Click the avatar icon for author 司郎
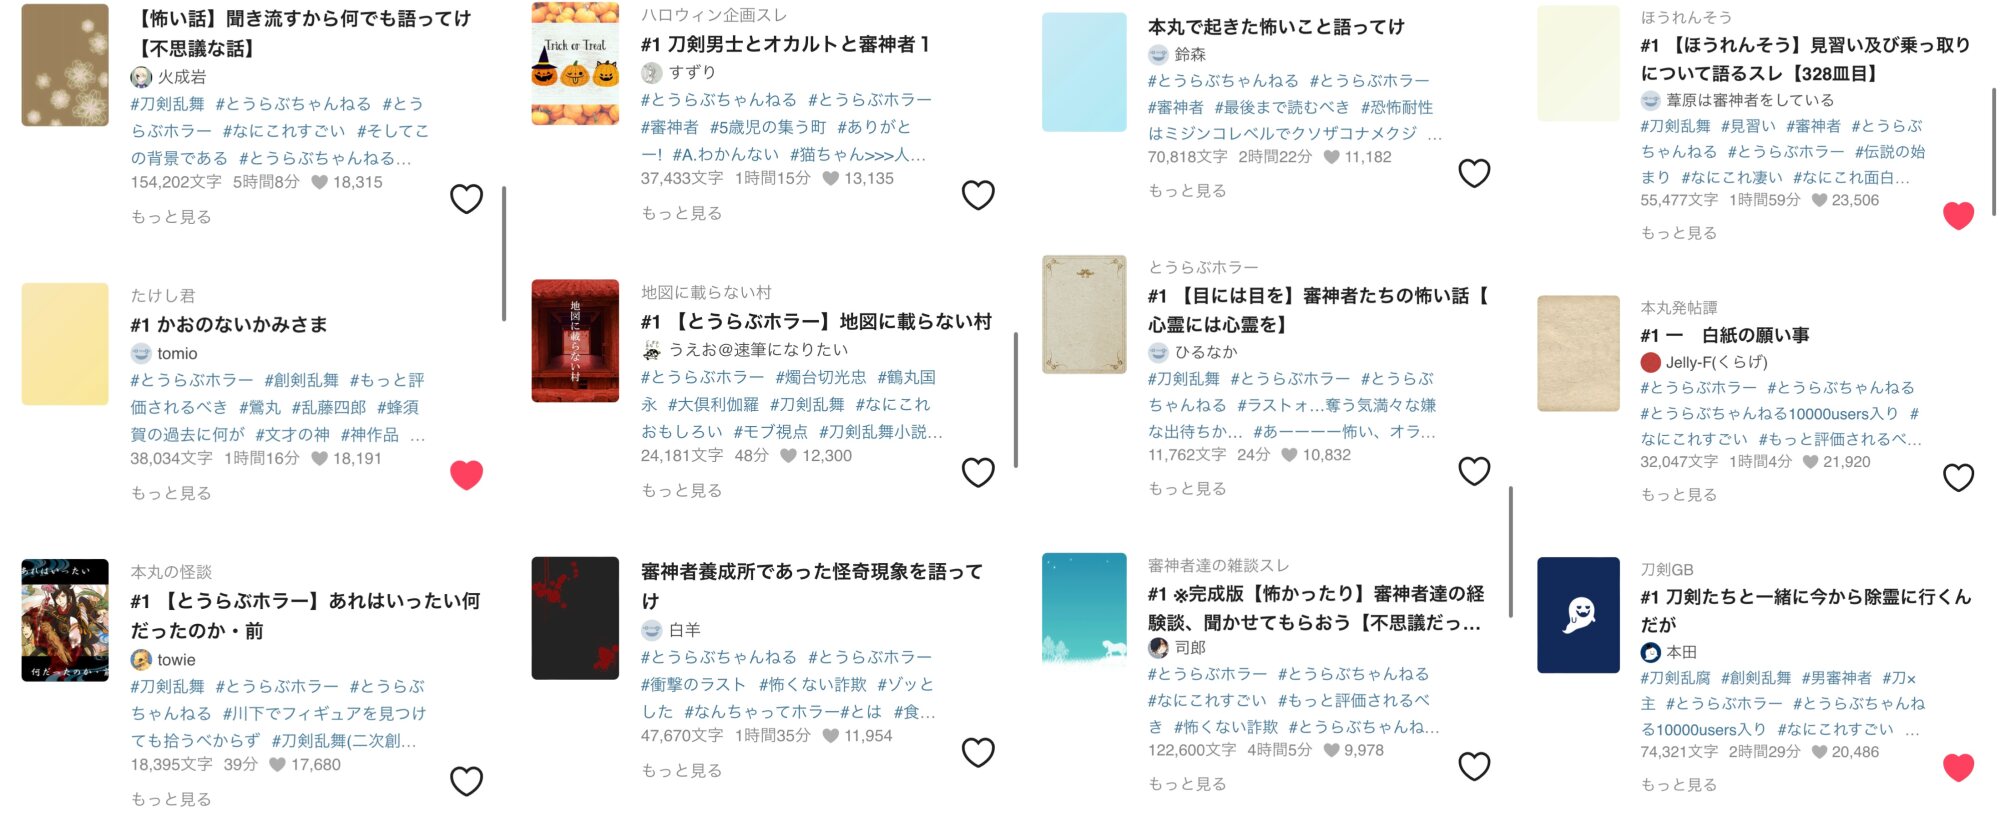Screen dimensions: 2000x817 [x=1158, y=647]
